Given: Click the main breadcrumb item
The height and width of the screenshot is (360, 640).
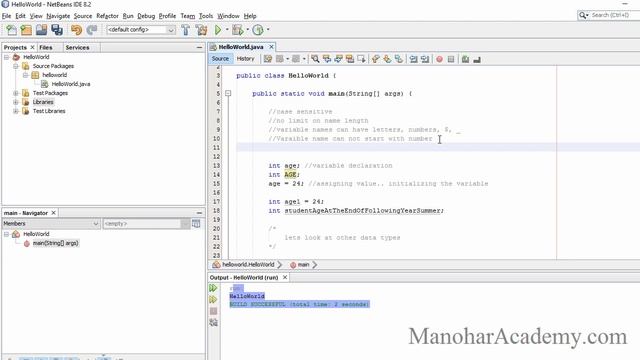Looking at the screenshot, I should click(x=303, y=264).
